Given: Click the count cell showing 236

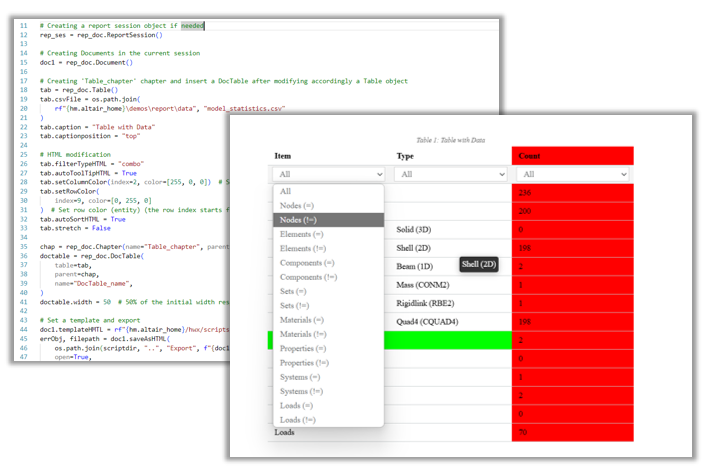Looking at the screenshot, I should pos(573,193).
